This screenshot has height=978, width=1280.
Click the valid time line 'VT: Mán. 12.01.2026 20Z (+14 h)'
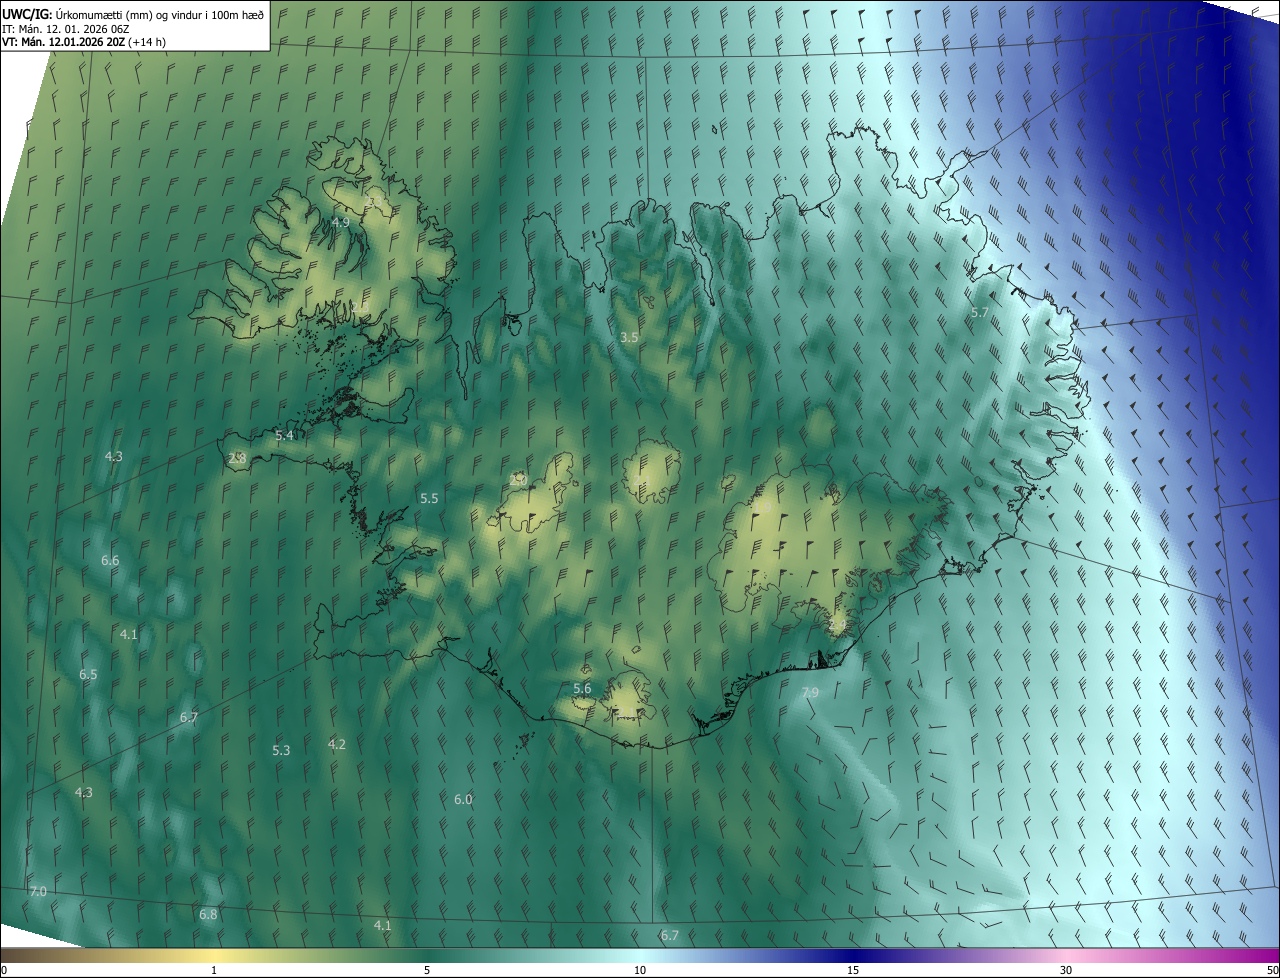click(83, 43)
